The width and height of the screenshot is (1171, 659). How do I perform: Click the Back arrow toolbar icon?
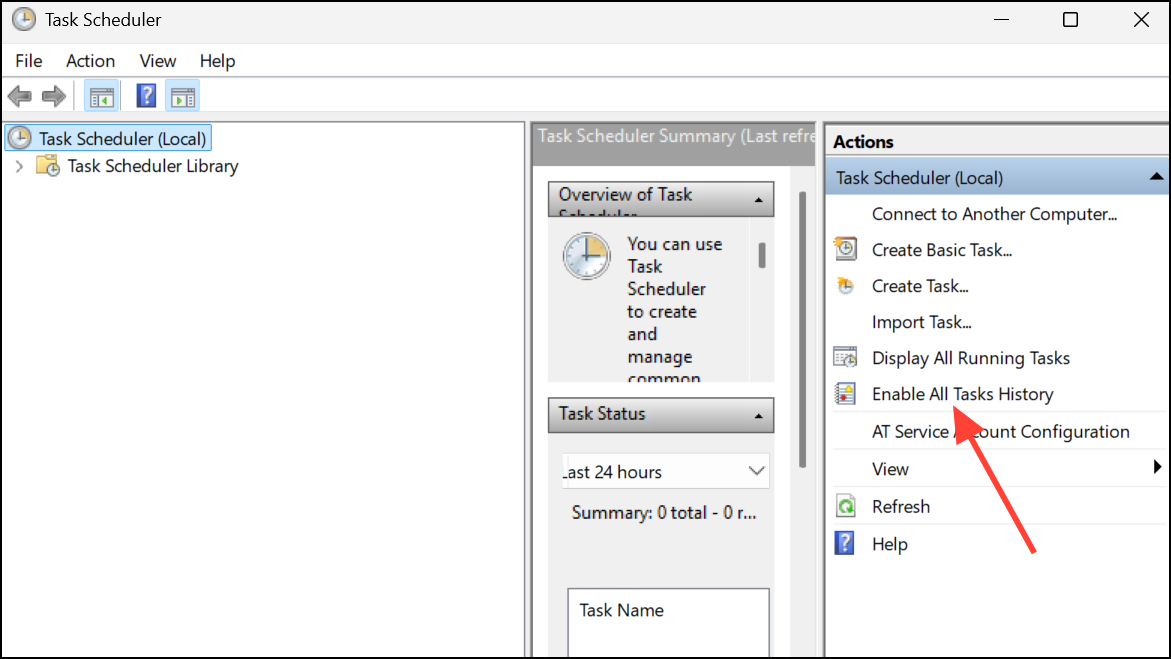19,96
